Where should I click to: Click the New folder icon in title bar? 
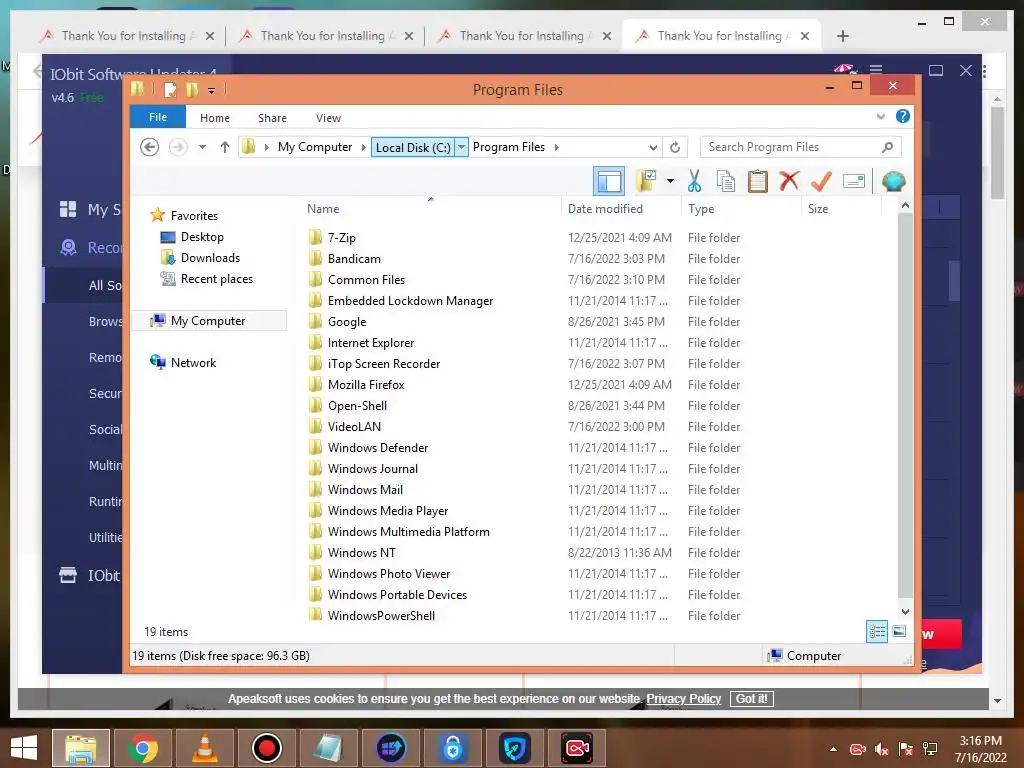[192, 89]
